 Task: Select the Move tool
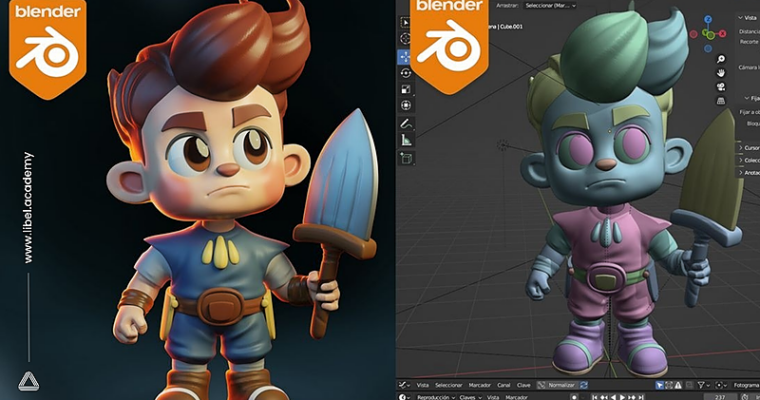point(405,57)
